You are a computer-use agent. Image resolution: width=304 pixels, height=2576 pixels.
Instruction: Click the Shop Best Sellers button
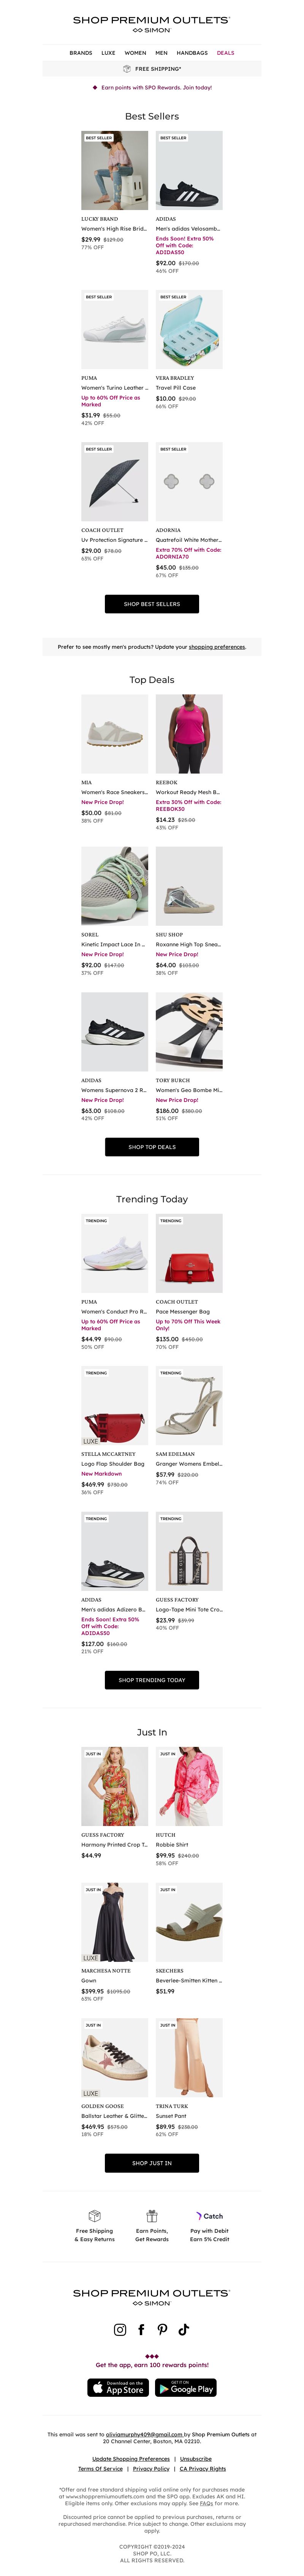pos(152,604)
